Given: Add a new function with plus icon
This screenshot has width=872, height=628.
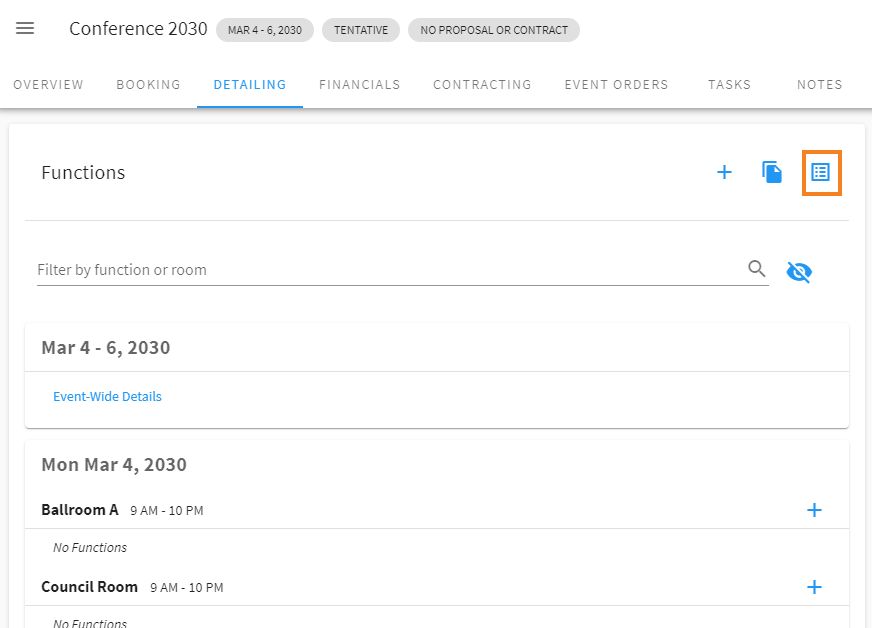Looking at the screenshot, I should point(724,172).
